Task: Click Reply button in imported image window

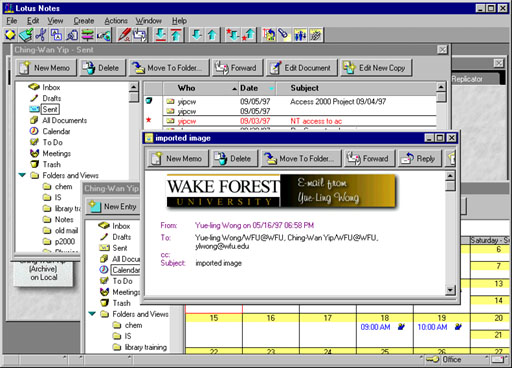Action: tap(419, 159)
